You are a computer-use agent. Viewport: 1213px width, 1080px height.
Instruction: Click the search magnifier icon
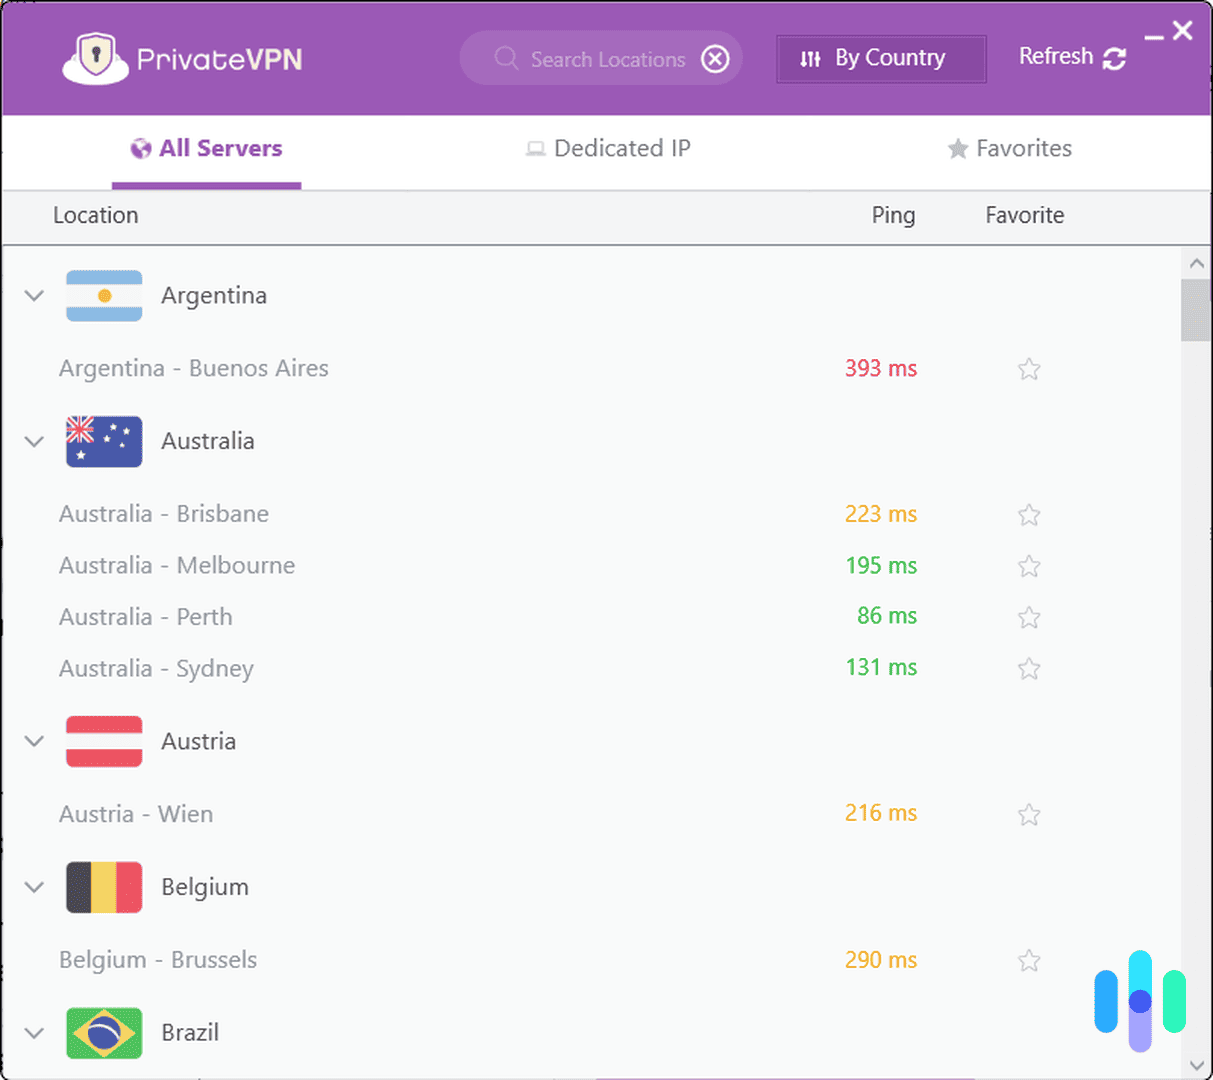[x=505, y=59]
